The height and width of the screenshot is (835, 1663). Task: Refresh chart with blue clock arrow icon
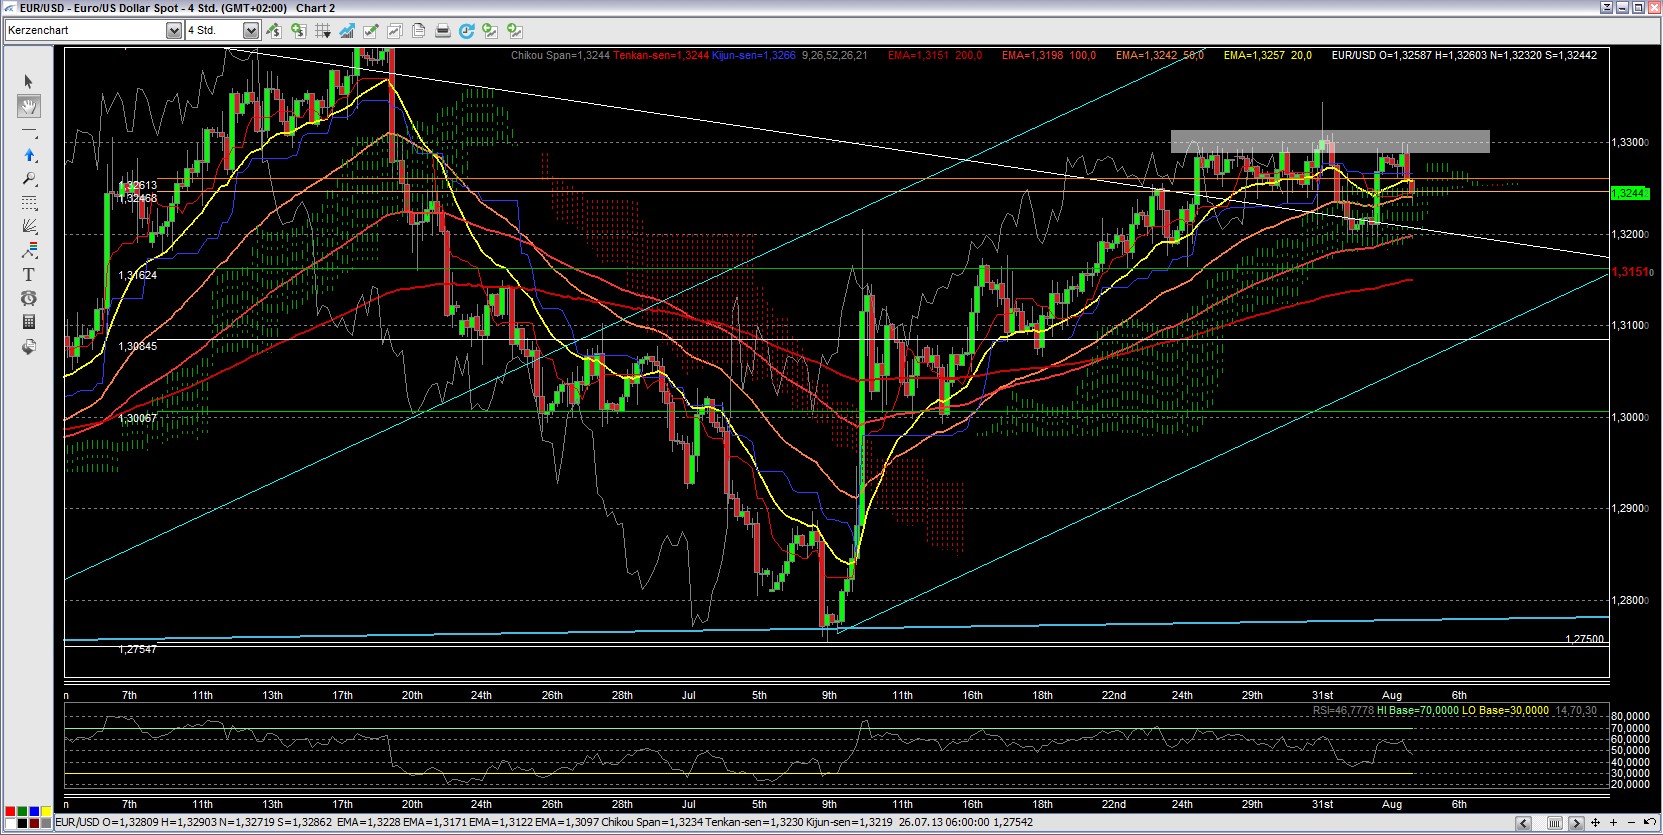click(466, 31)
